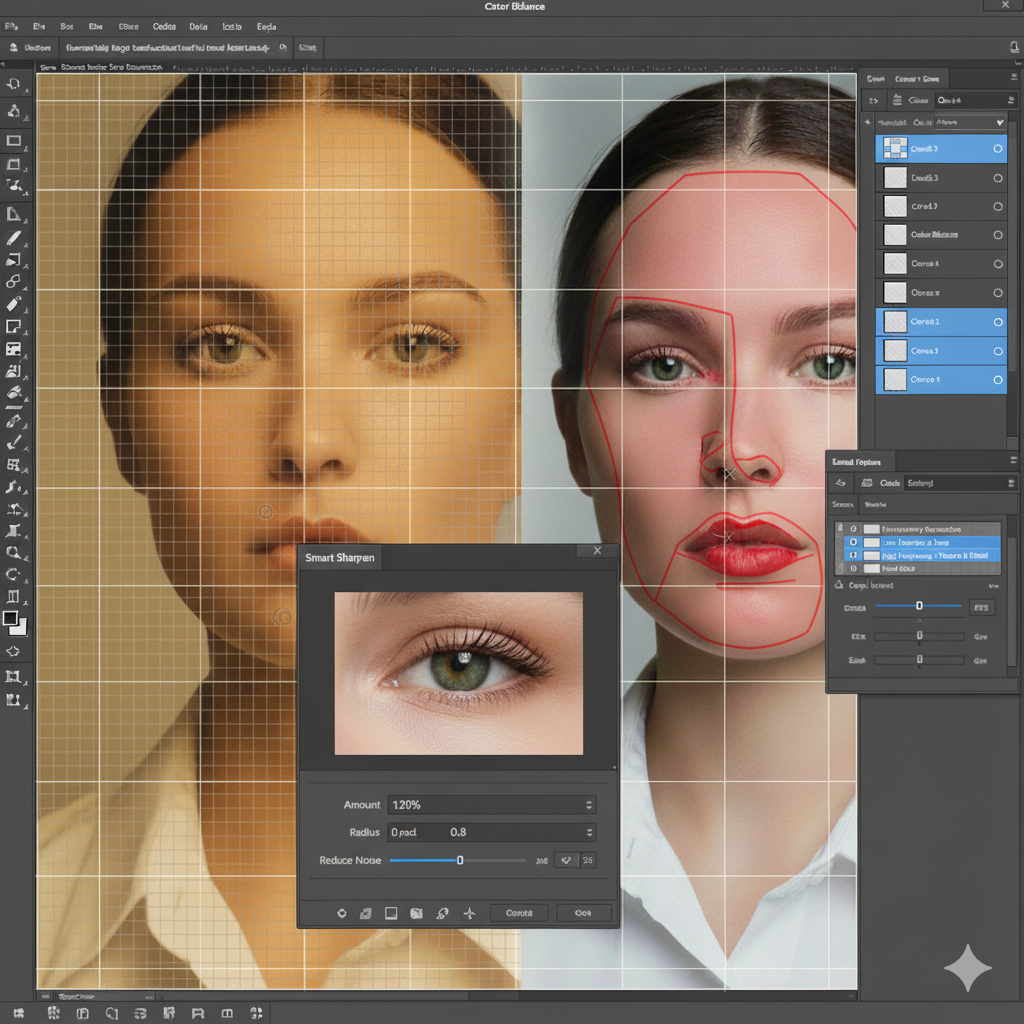Toggle visibility circle on Color Balance layer
The image size is (1024, 1024).
pyautogui.click(x=997, y=235)
